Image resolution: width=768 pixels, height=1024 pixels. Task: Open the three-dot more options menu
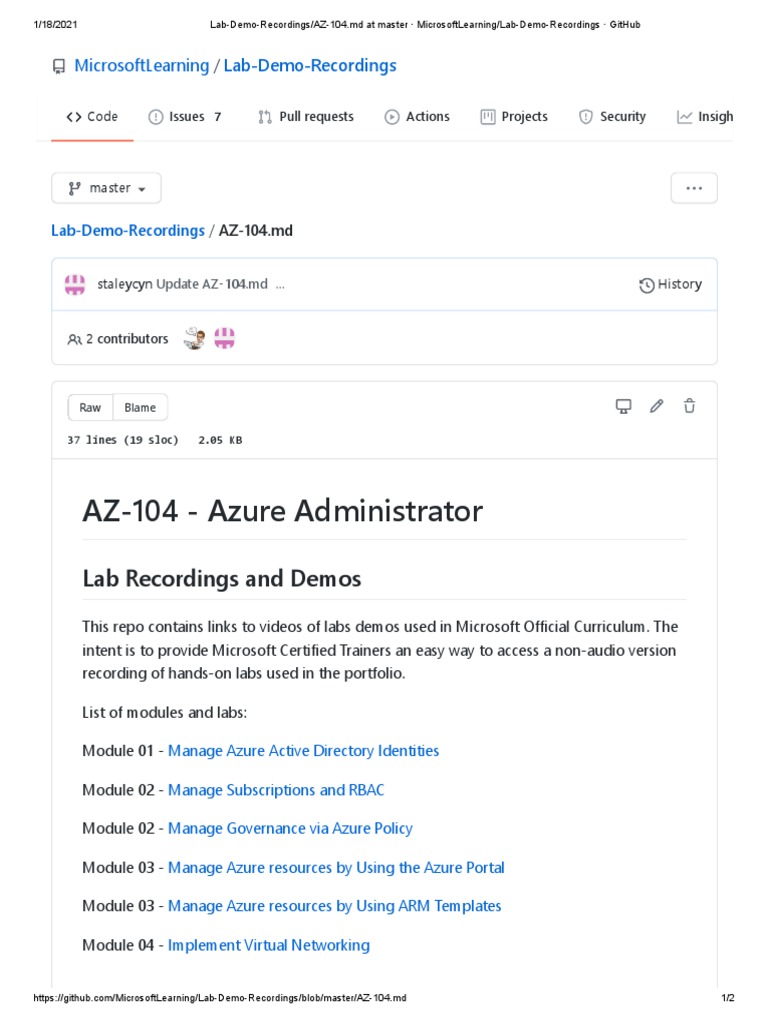694,188
